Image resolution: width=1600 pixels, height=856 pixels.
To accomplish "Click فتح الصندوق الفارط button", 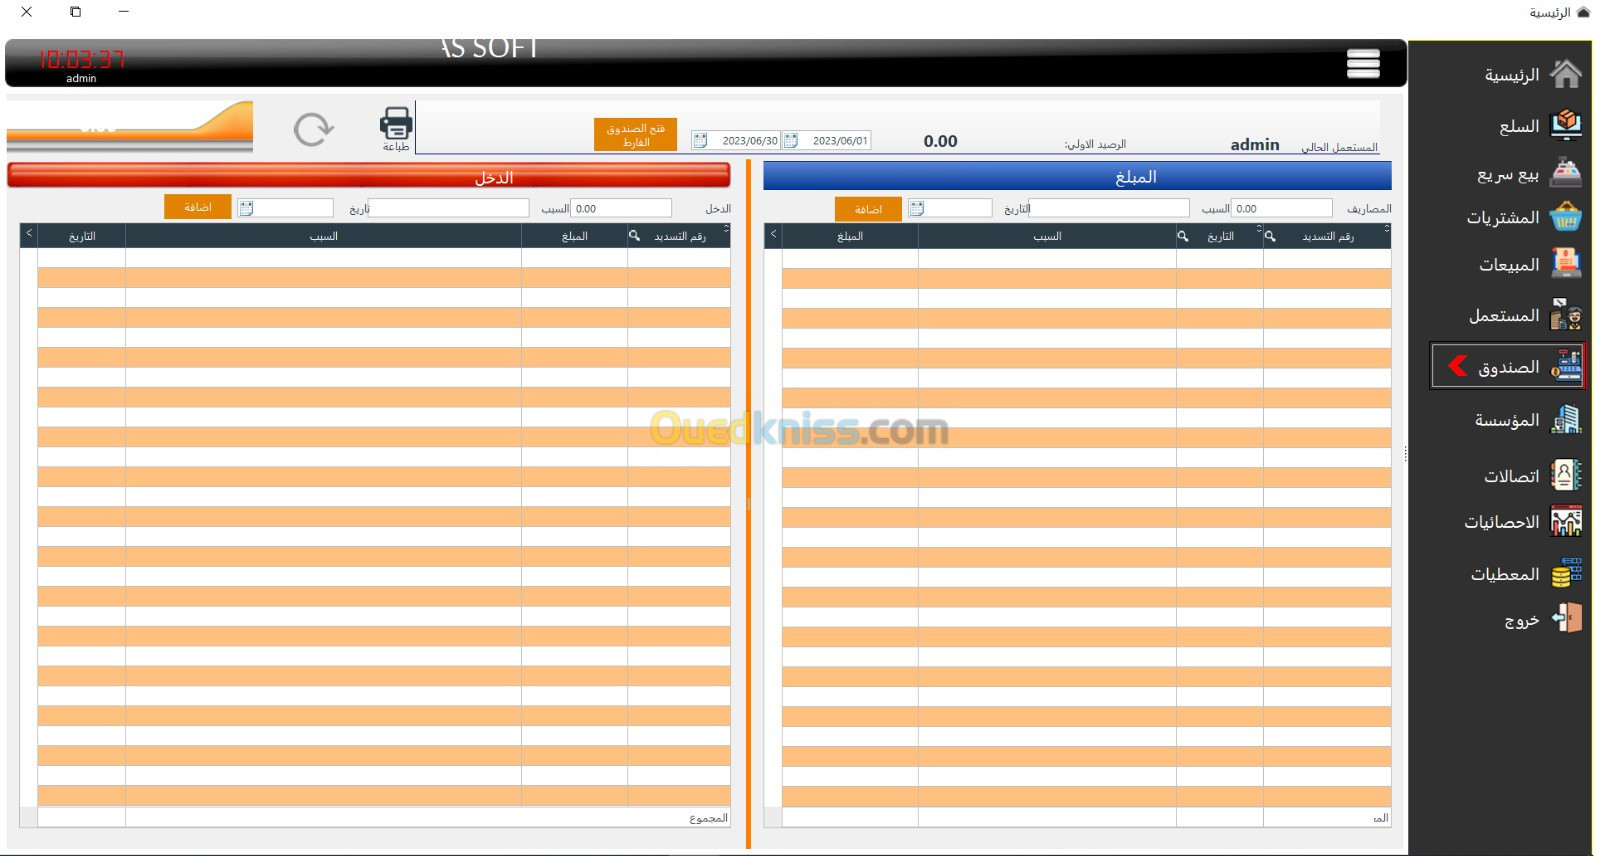I will (635, 135).
